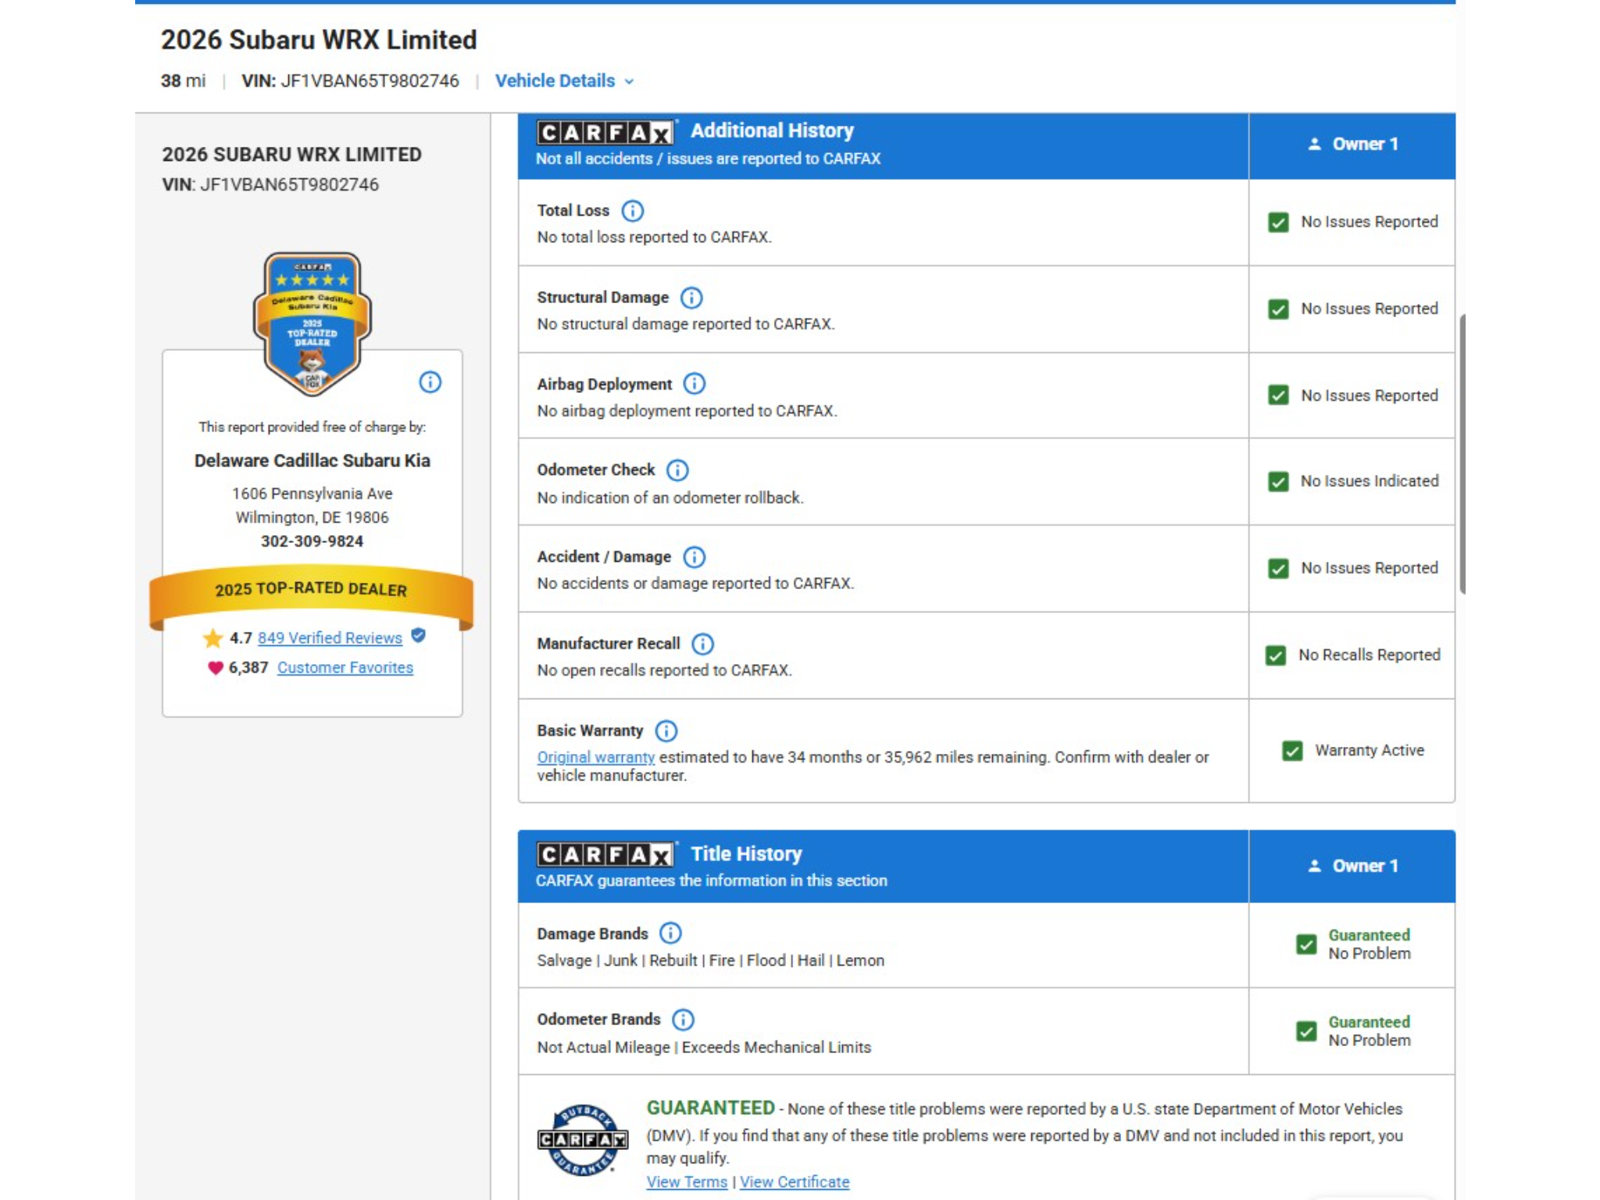Open the Structural Damage info icon
The height and width of the screenshot is (1200, 1600).
click(692, 298)
